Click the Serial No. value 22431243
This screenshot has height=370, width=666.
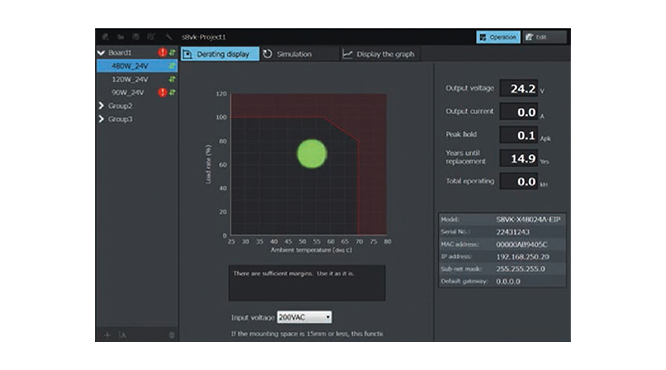[513, 232]
